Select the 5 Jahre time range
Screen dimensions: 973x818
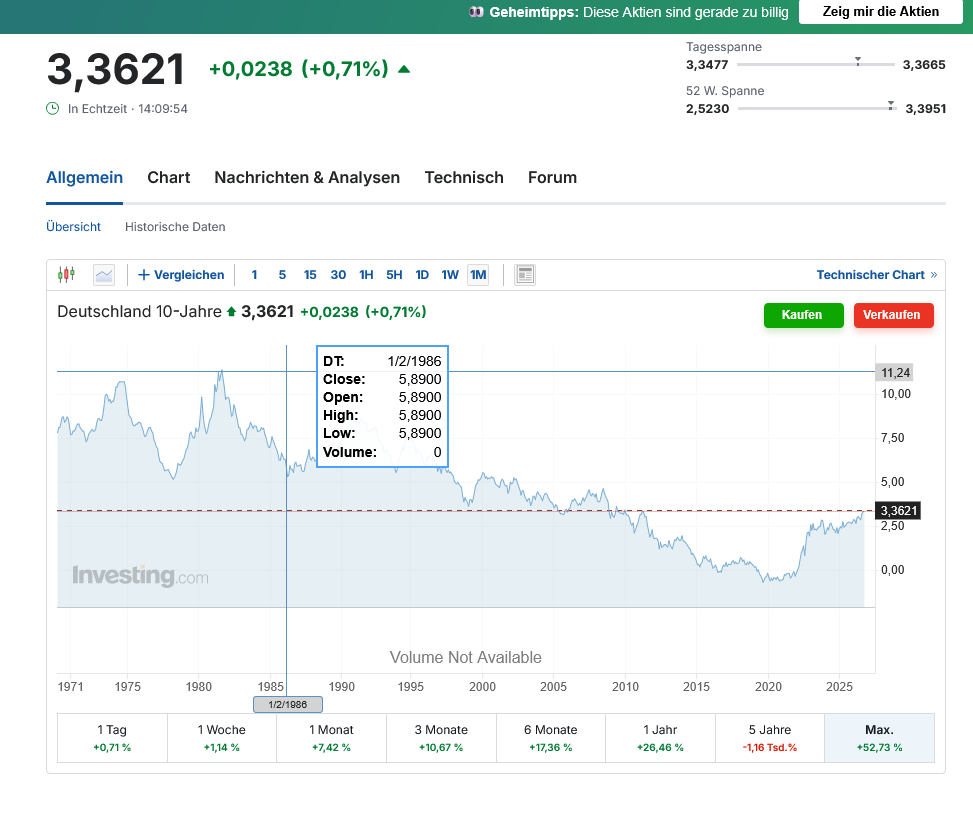[769, 738]
